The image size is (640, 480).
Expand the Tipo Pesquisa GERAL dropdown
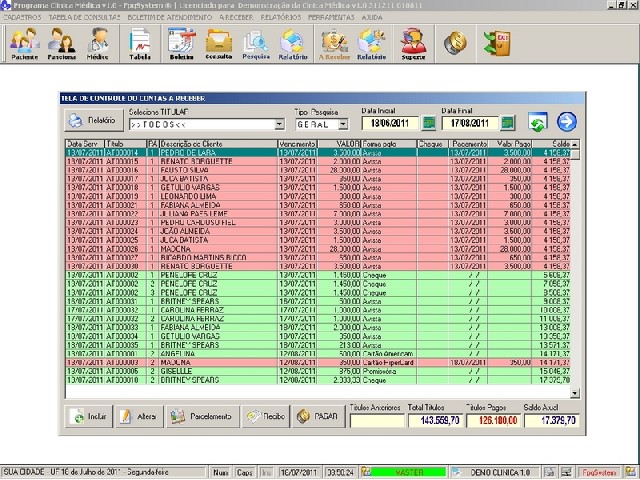343,124
